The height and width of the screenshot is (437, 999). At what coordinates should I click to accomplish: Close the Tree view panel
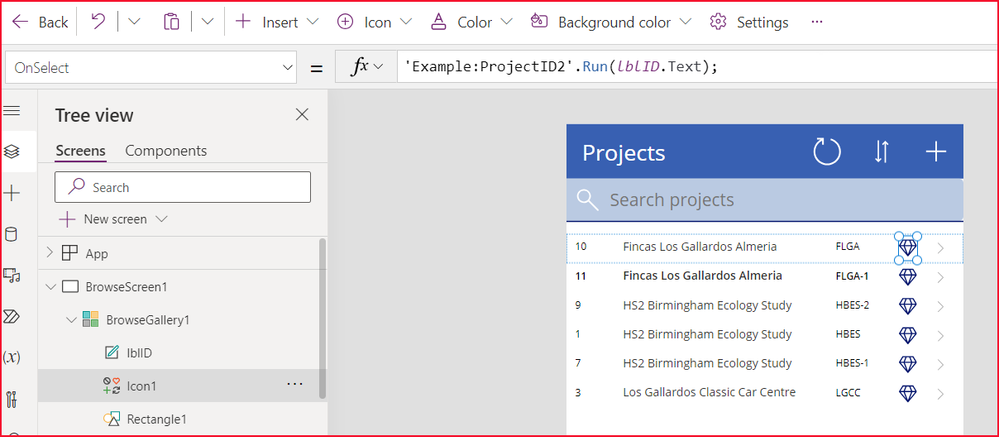point(302,115)
